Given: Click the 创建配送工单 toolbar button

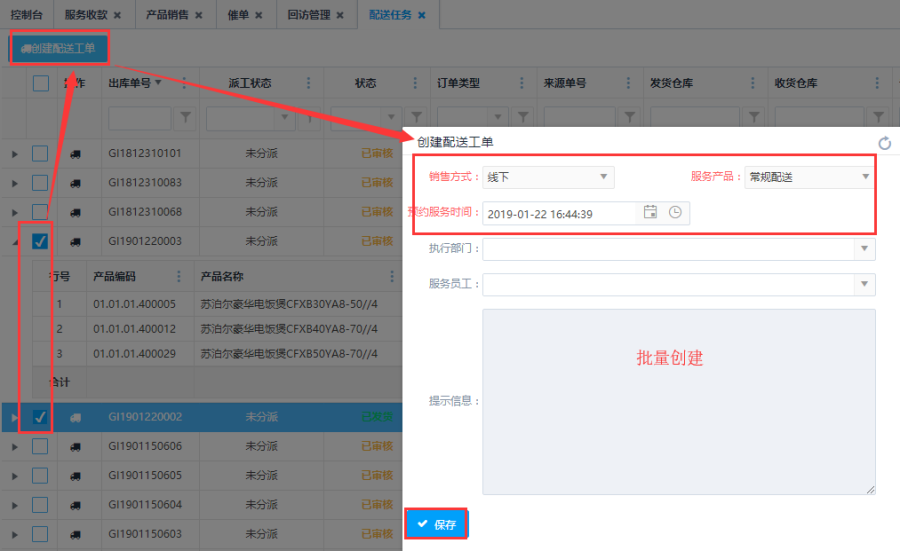Looking at the screenshot, I should (x=58, y=47).
